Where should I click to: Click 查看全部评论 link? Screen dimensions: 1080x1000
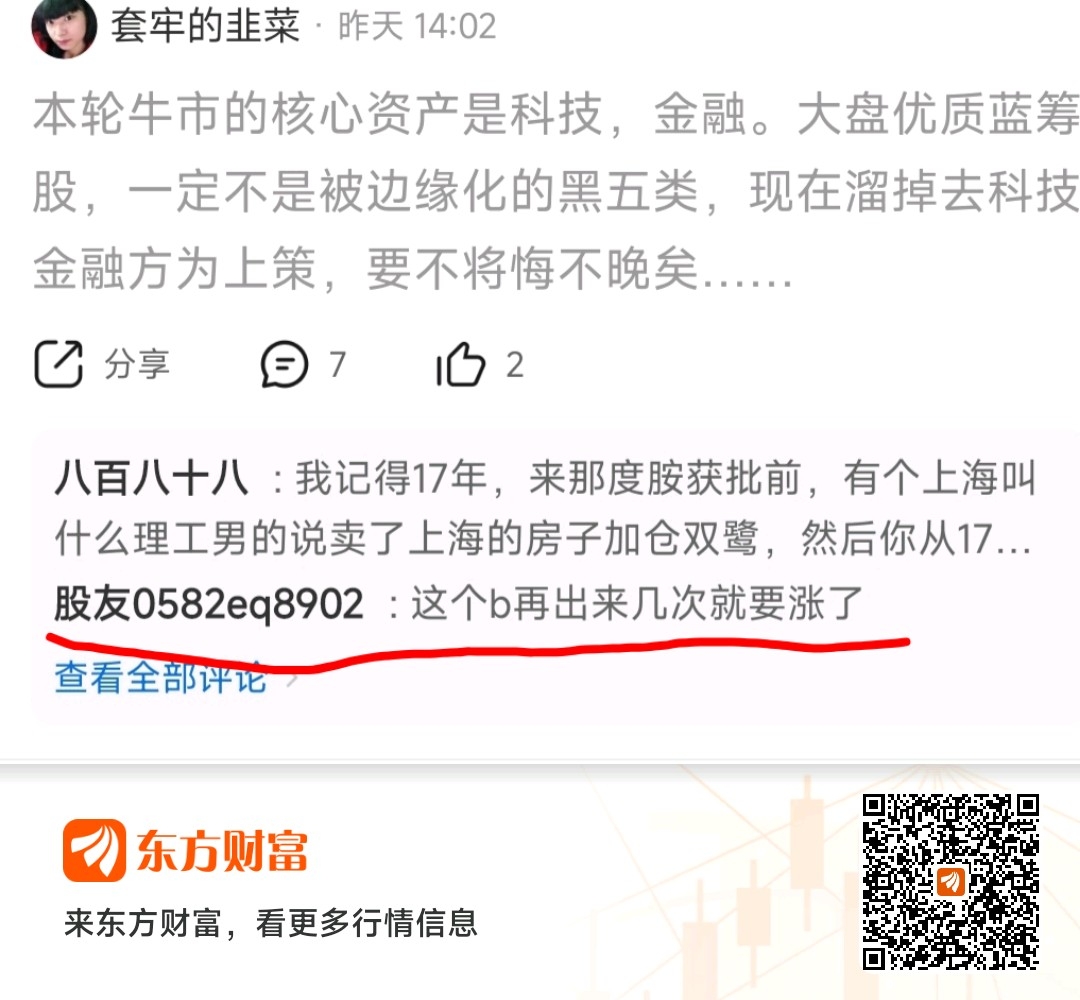[160, 676]
